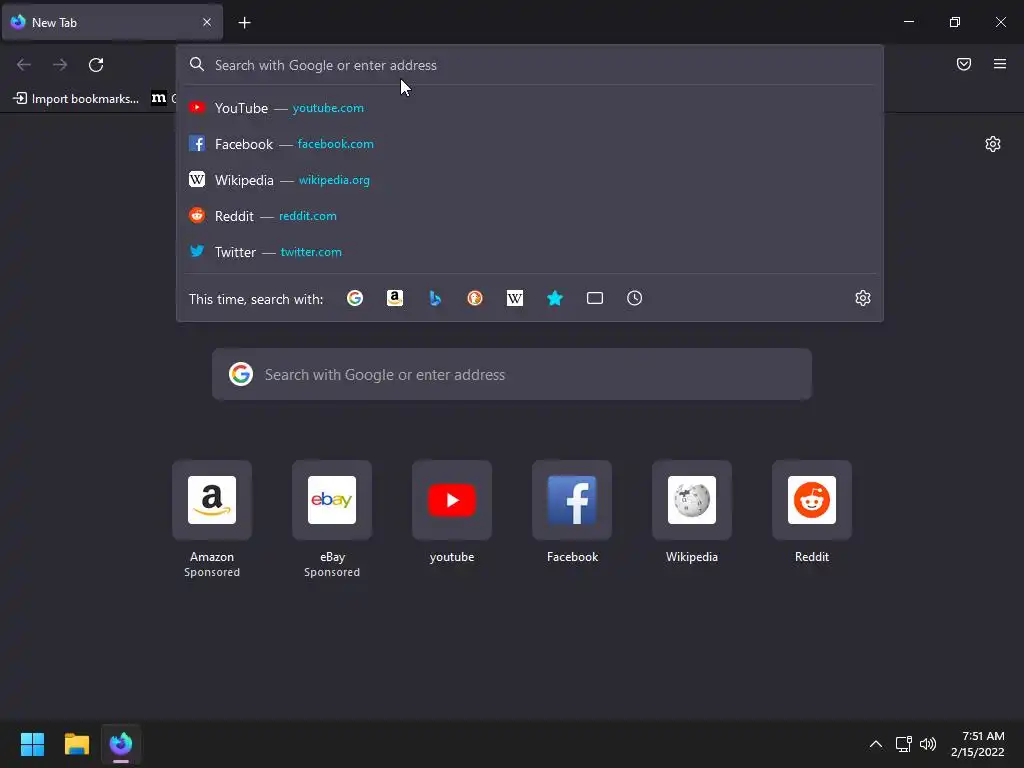
Task: Open the Save to Pocket icon
Action: click(963, 64)
